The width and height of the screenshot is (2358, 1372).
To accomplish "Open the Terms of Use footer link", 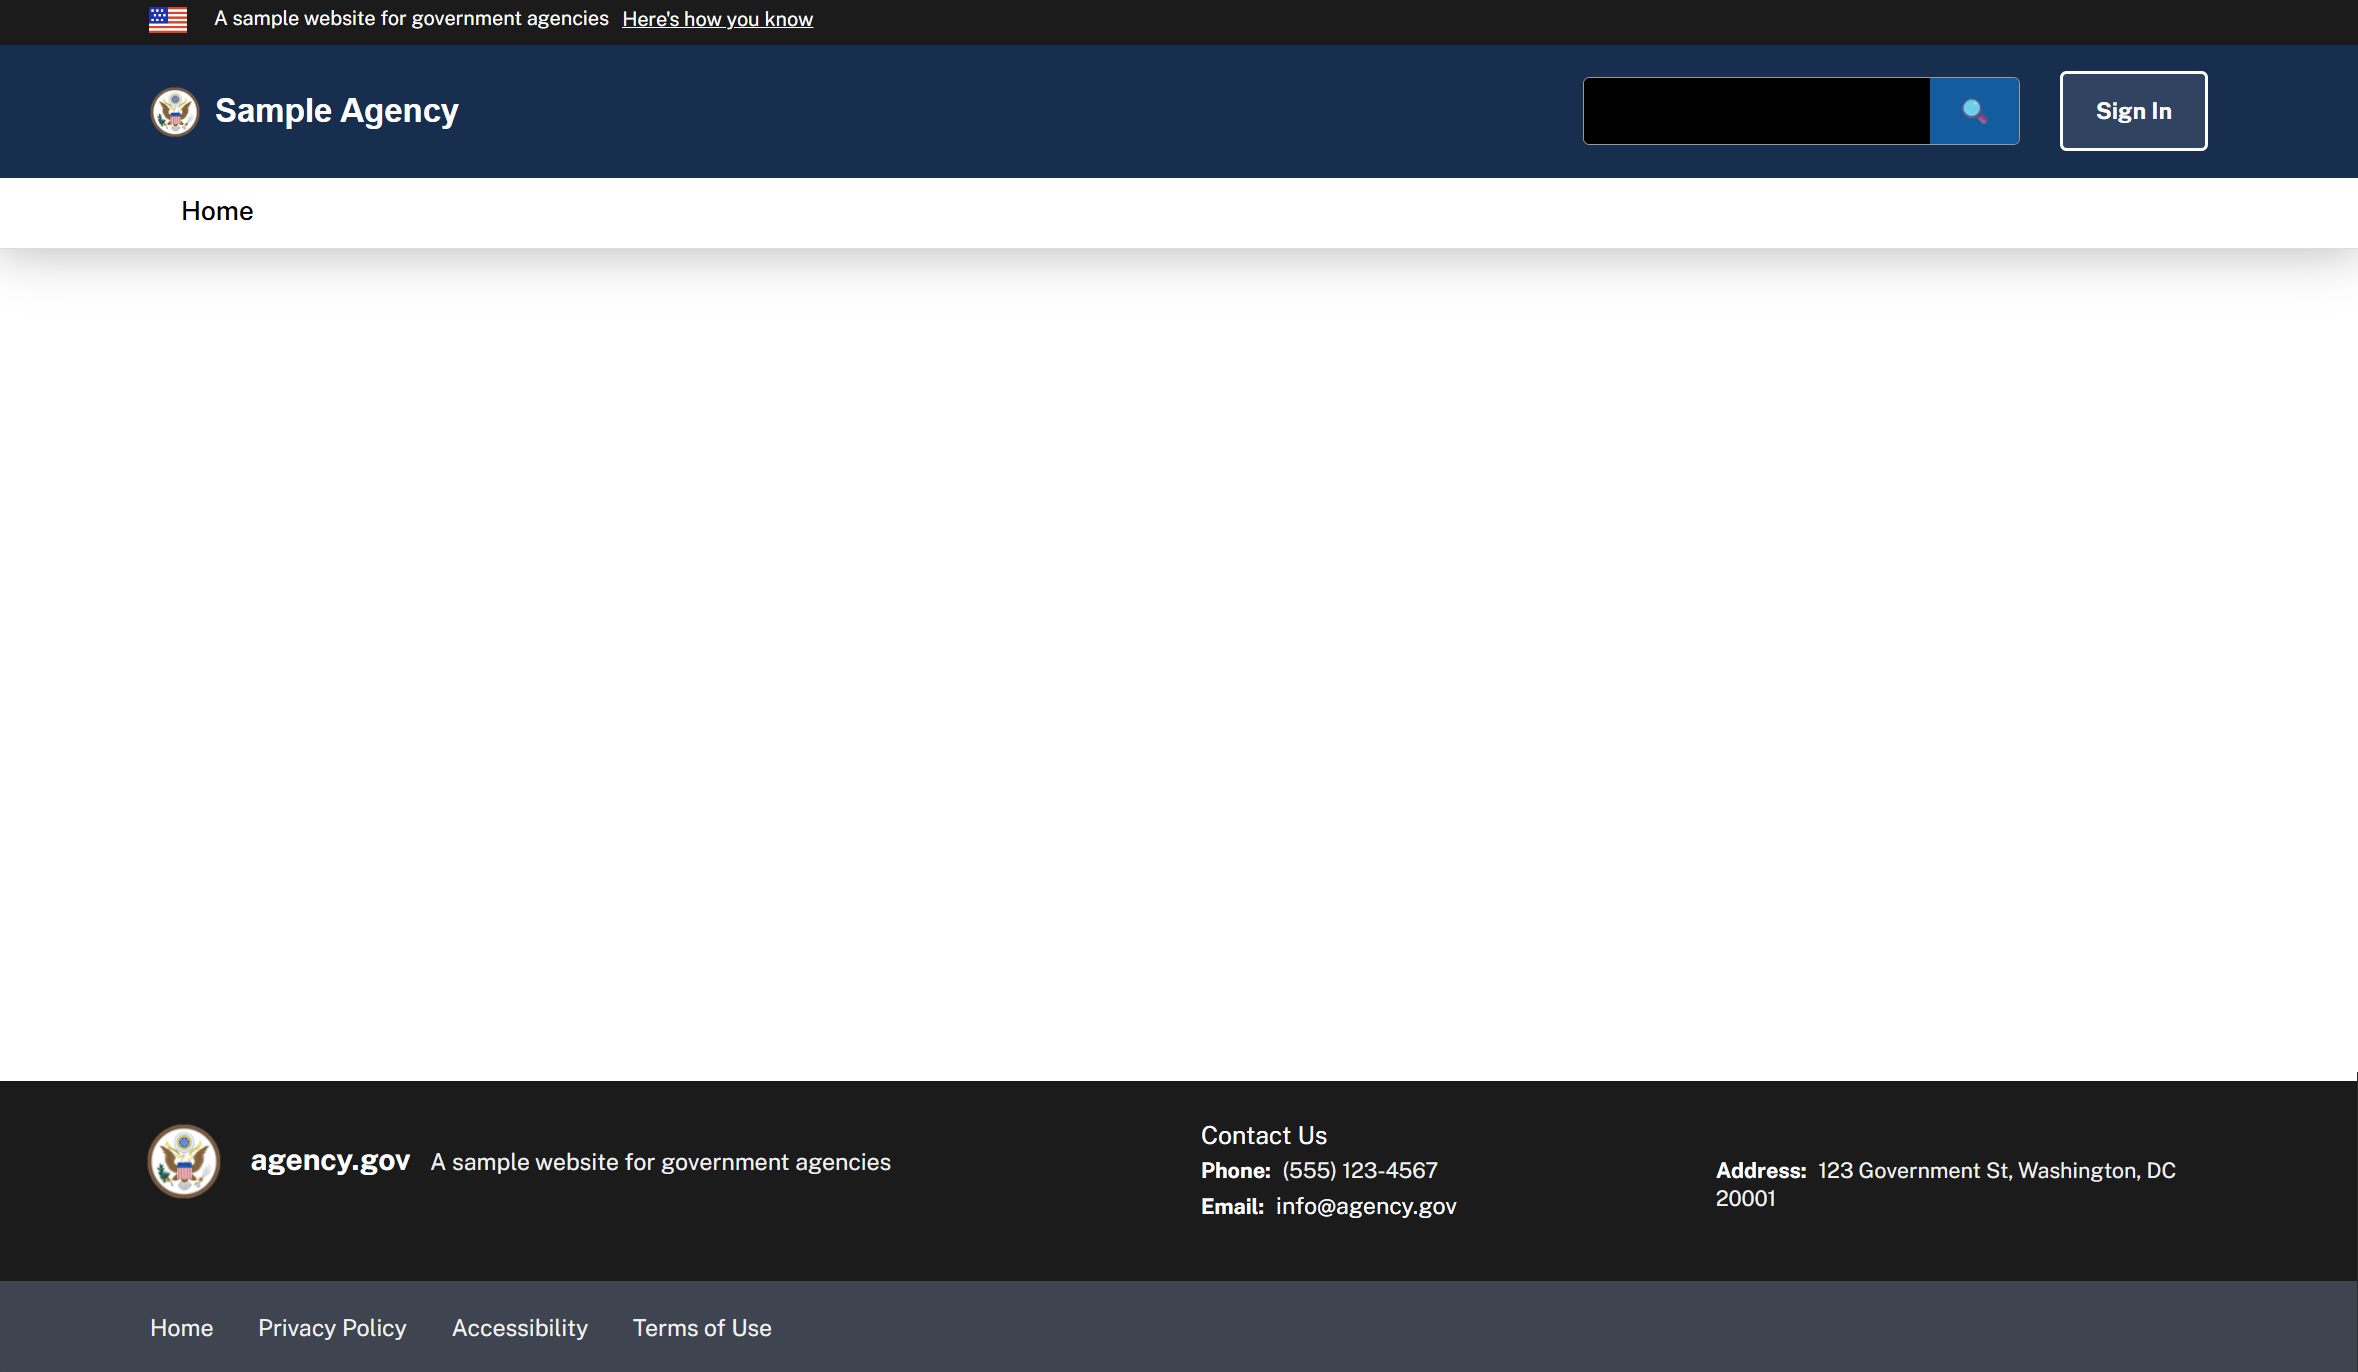I will 702,1328.
